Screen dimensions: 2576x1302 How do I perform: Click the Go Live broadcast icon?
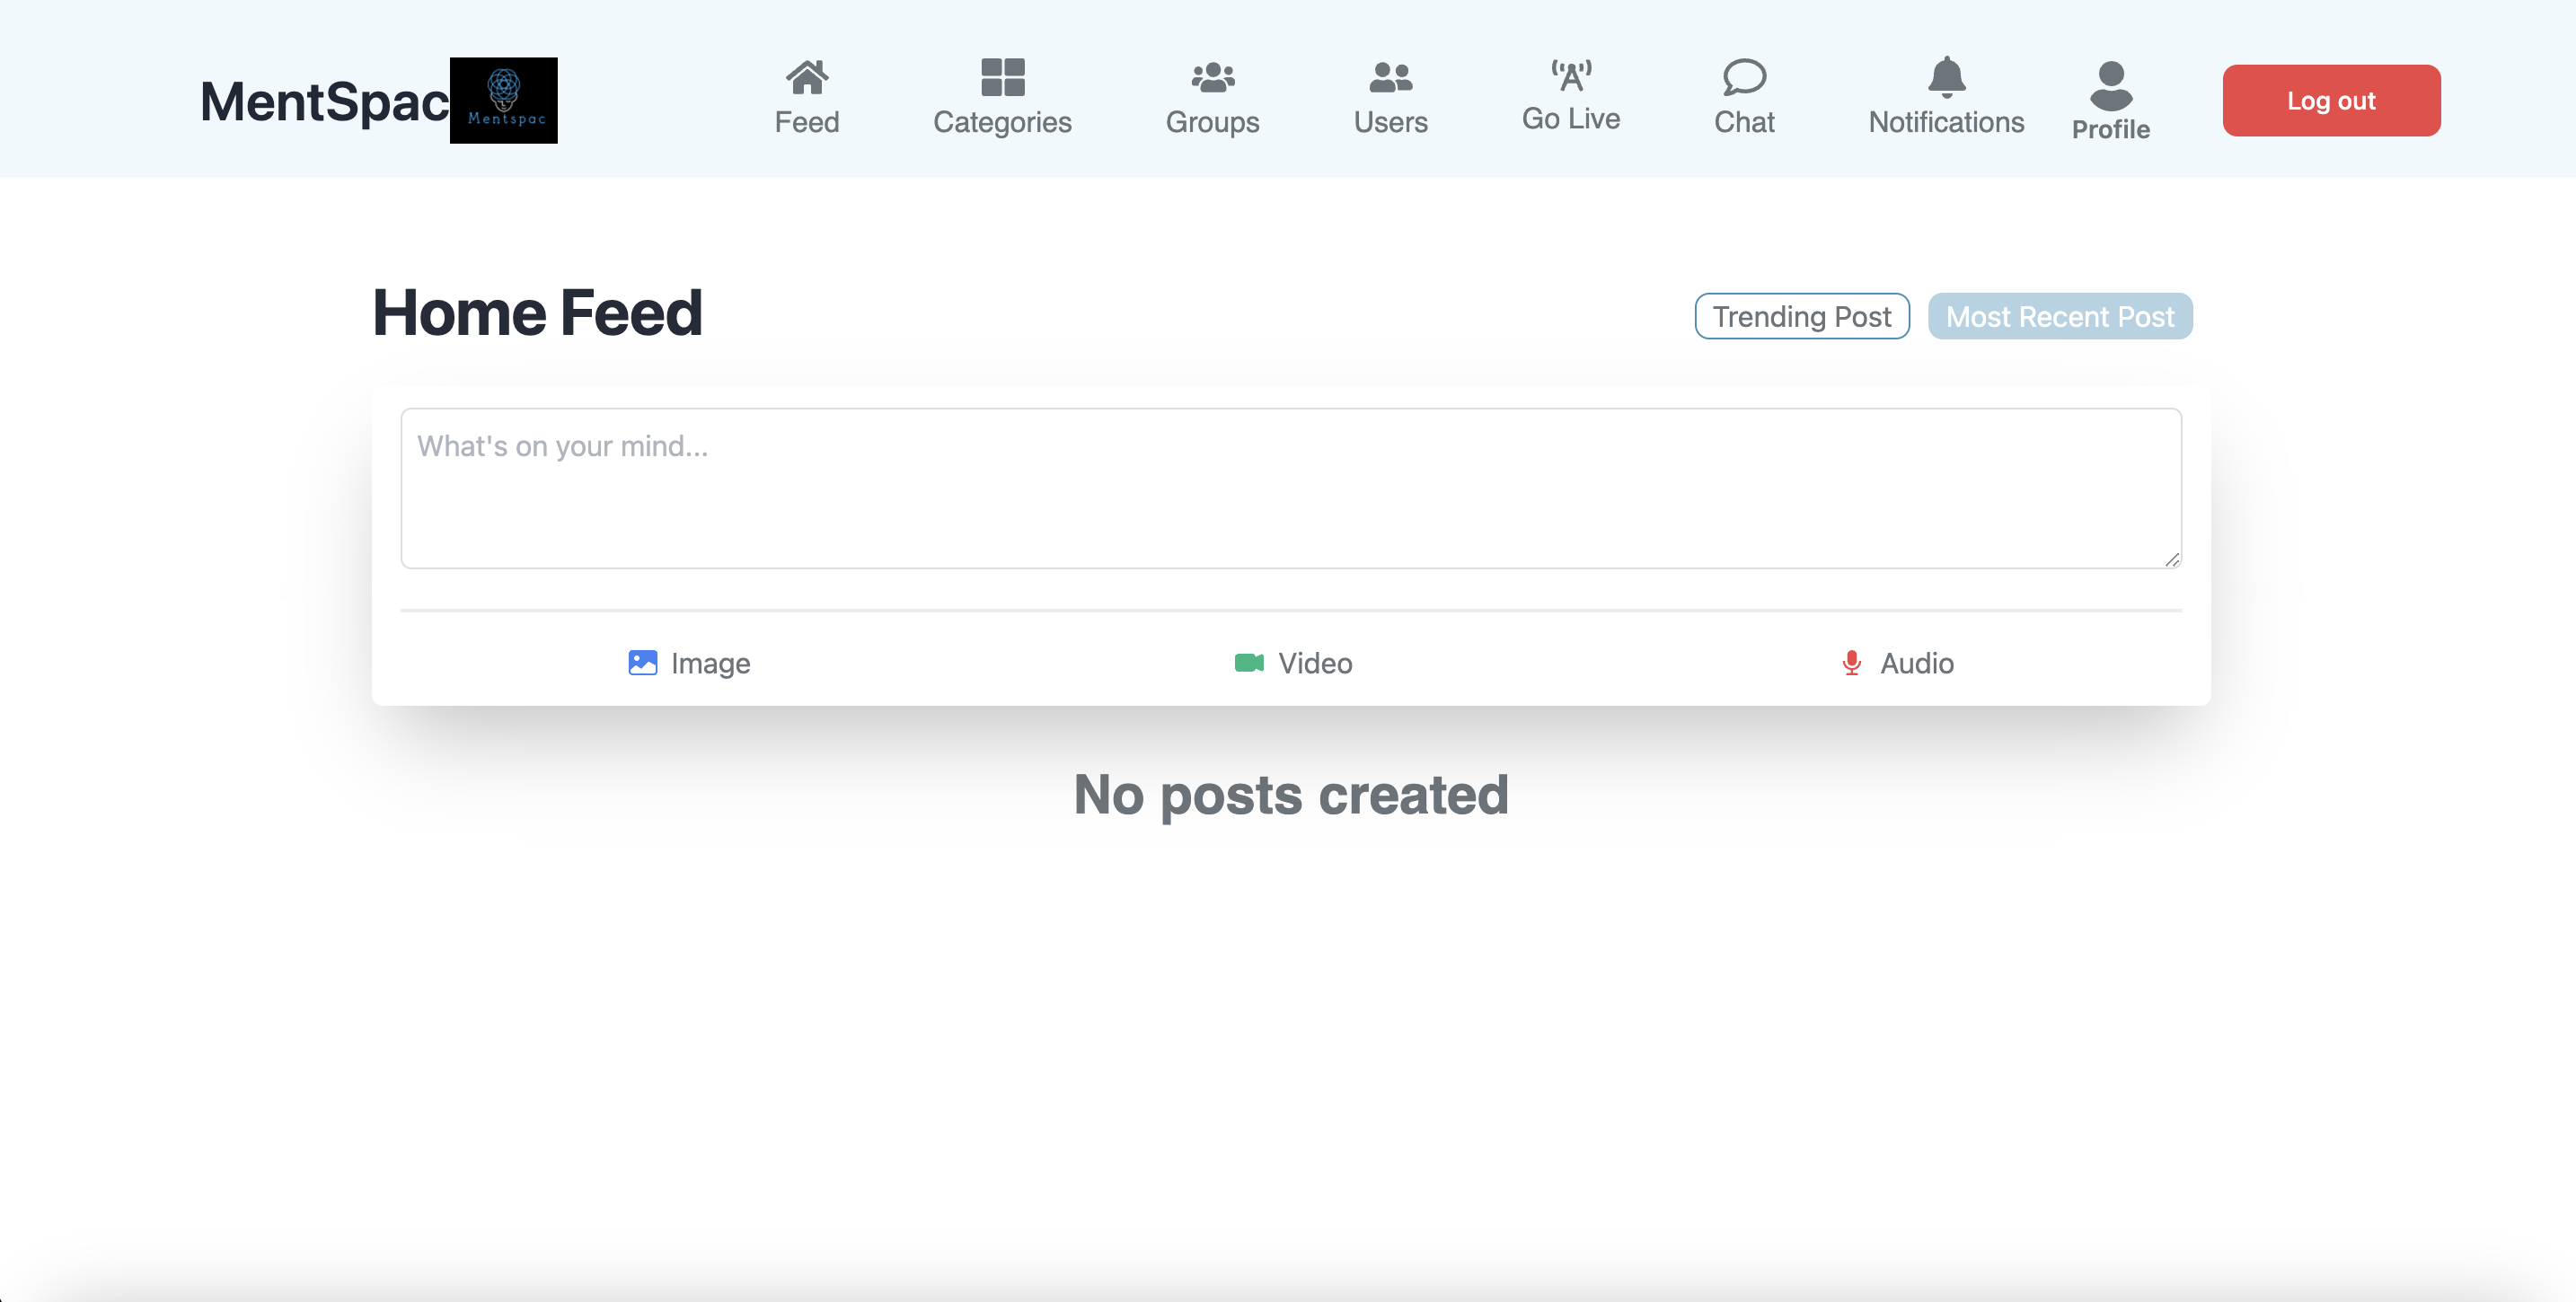[1571, 75]
